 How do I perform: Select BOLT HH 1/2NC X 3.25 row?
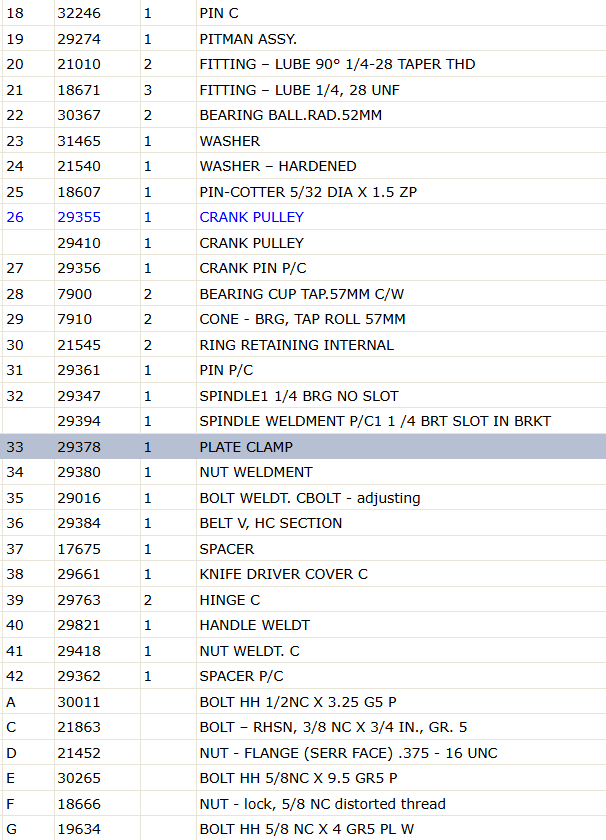(303, 702)
